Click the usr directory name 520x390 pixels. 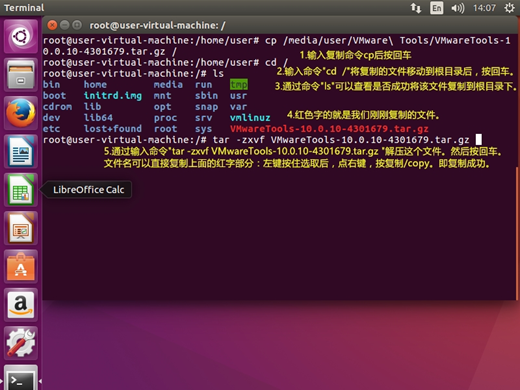point(238,96)
